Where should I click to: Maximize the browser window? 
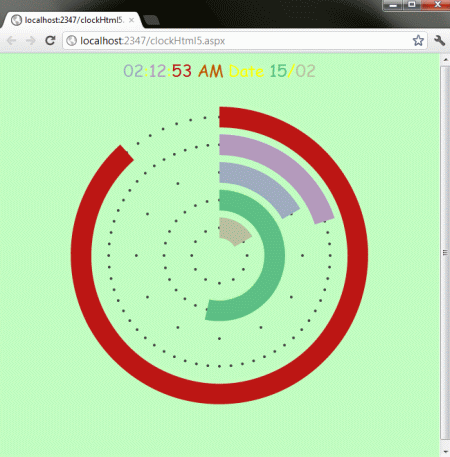pyautogui.click(x=412, y=5)
